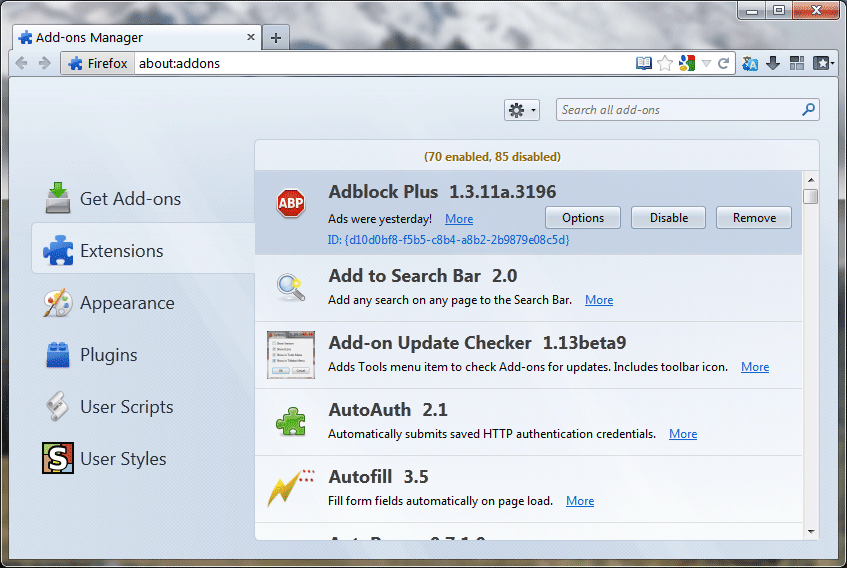Image resolution: width=847 pixels, height=568 pixels.
Task: Open the reader view book icon
Action: [x=643, y=63]
